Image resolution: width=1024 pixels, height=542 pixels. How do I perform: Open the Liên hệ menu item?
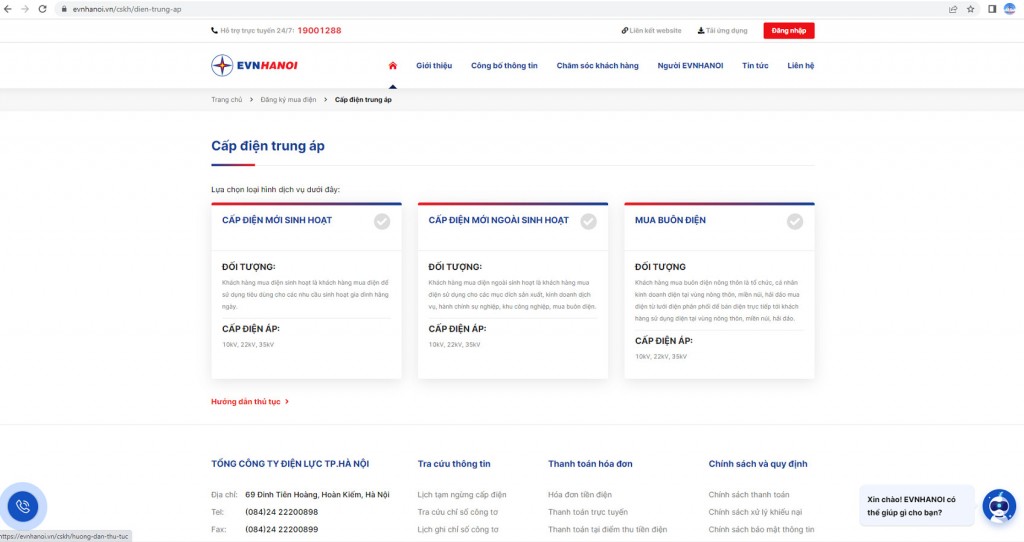tap(801, 65)
